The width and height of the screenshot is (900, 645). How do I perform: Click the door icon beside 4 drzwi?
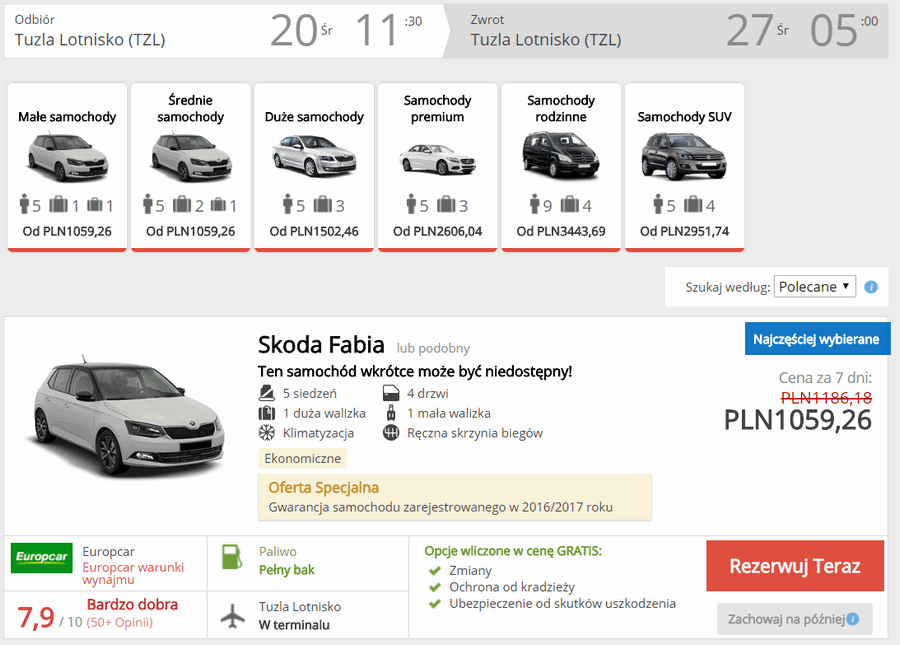point(391,393)
